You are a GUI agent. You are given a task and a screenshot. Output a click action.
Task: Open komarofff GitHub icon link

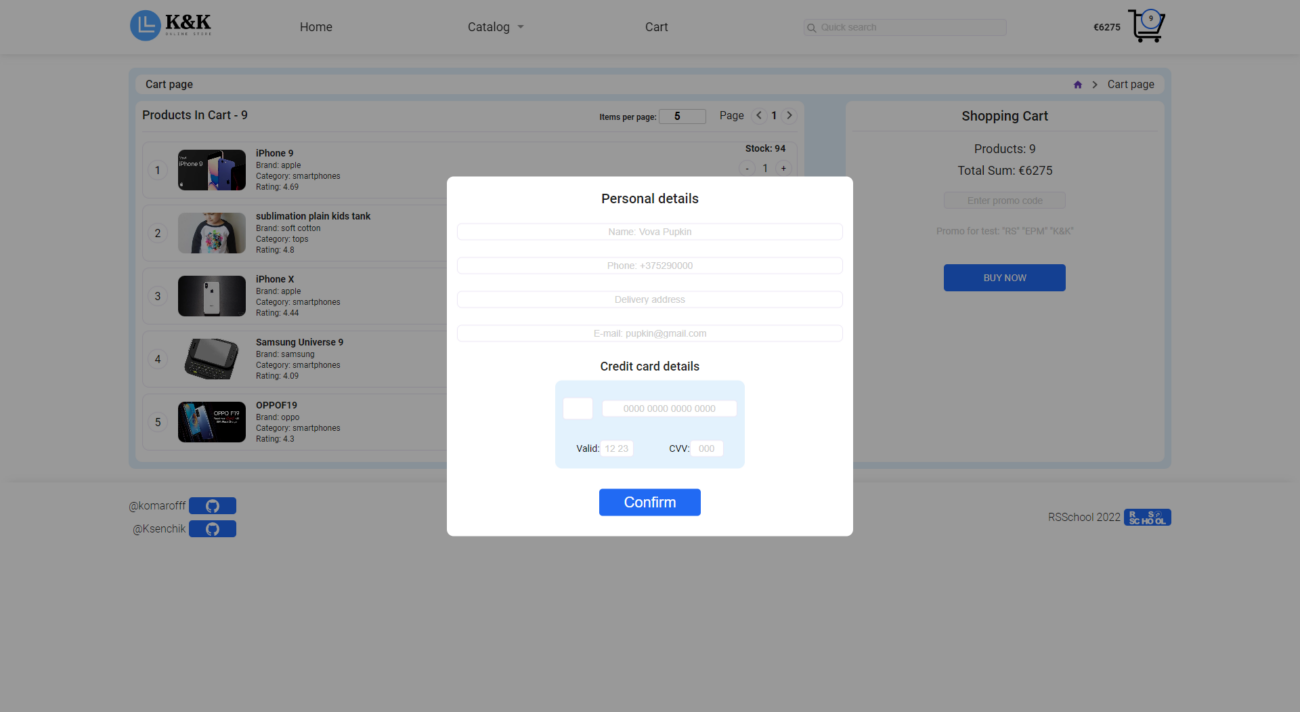pyautogui.click(x=212, y=506)
